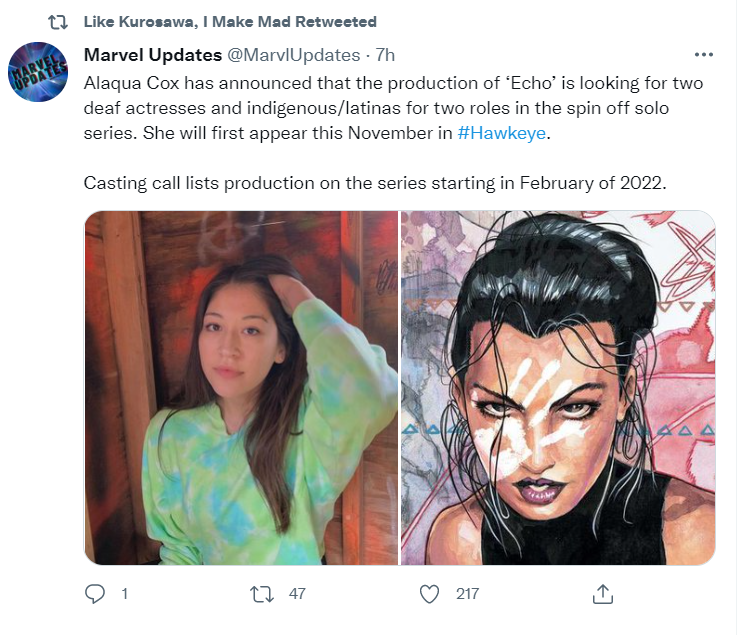Open the photo of the woman in the tie-dye hoodie
Screen dimensions: 738x635
point(241,387)
